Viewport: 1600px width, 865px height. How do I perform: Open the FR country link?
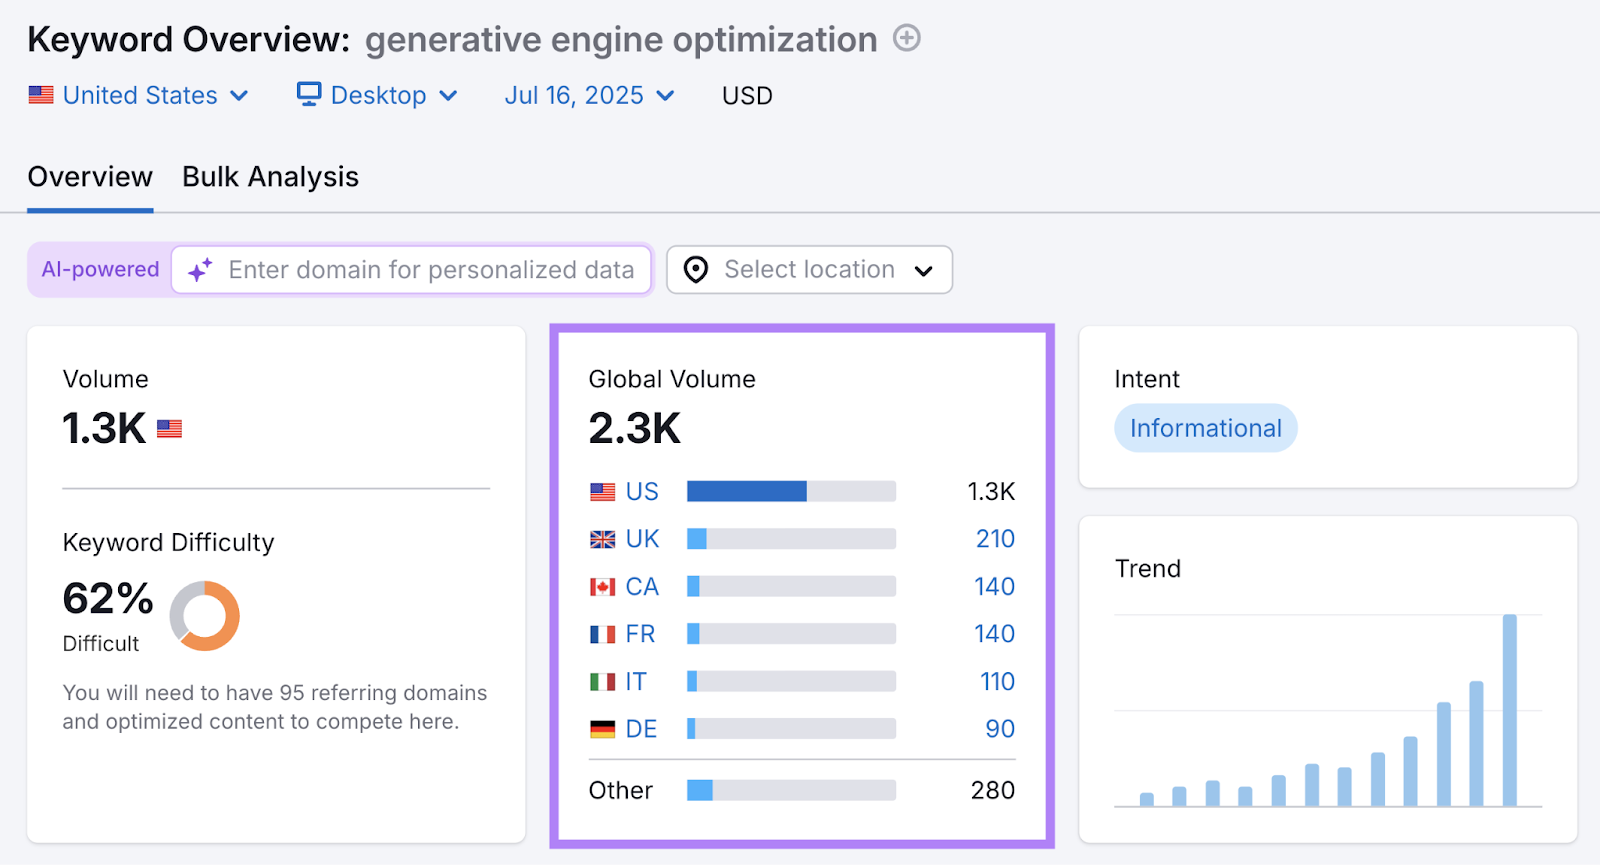(640, 634)
